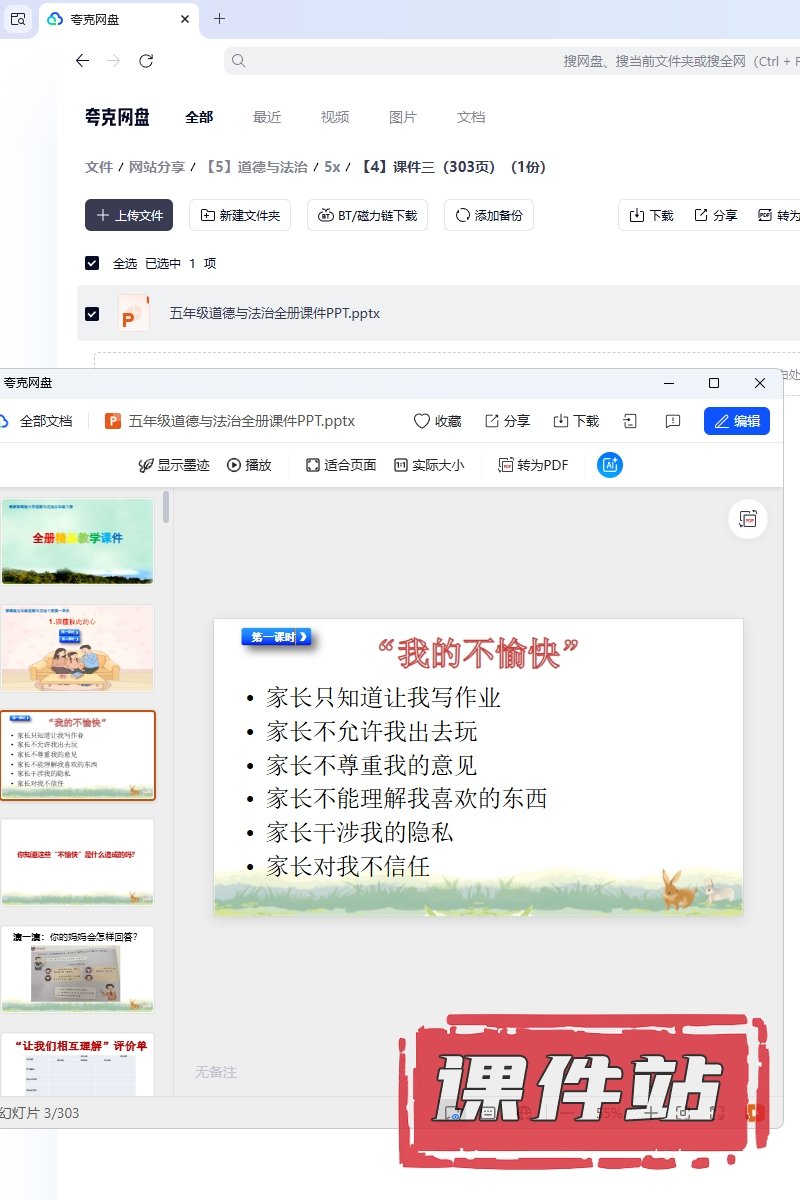Click the floating PDF convert icon on the slide area
The width and height of the screenshot is (800, 1200).
coord(748,519)
